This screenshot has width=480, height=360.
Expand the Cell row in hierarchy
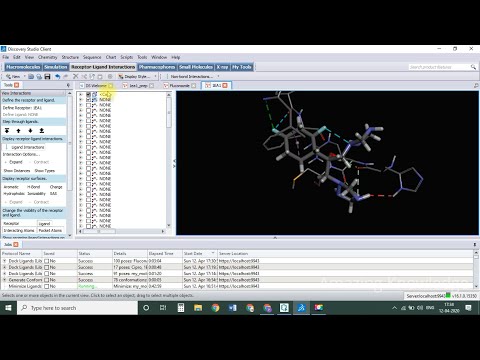point(80,94)
